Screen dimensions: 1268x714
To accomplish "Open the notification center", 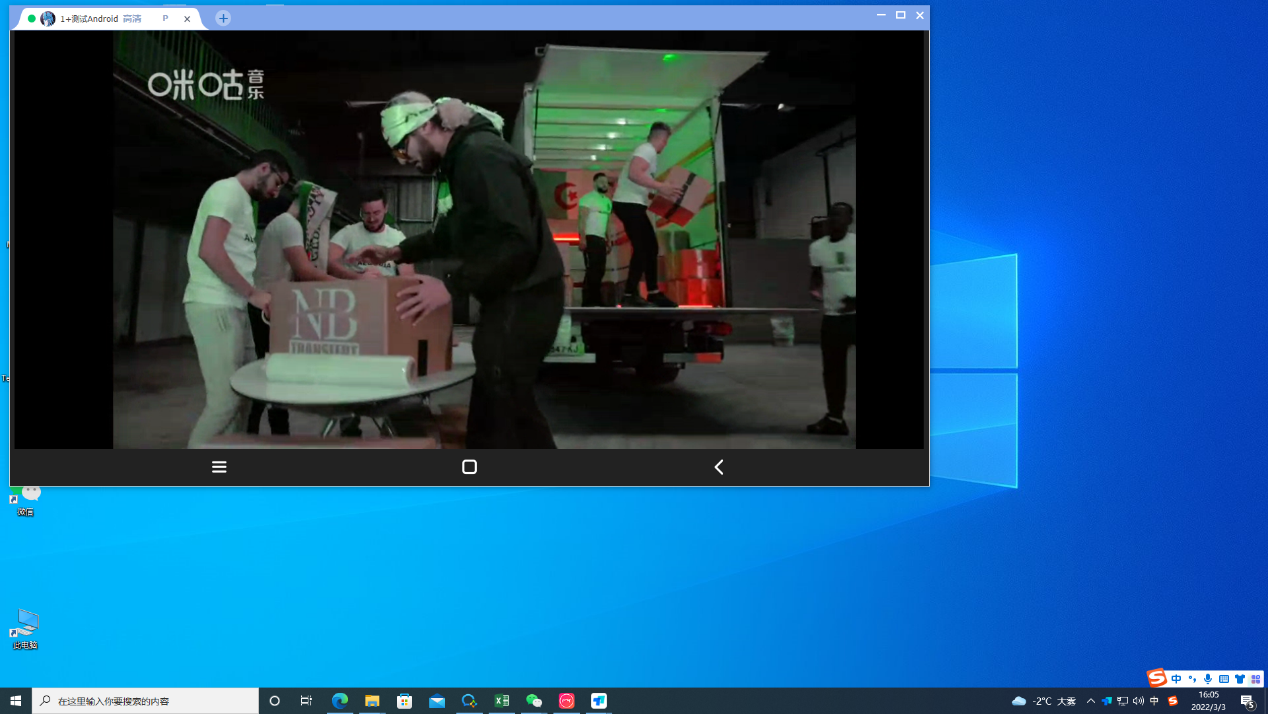I will [1248, 701].
